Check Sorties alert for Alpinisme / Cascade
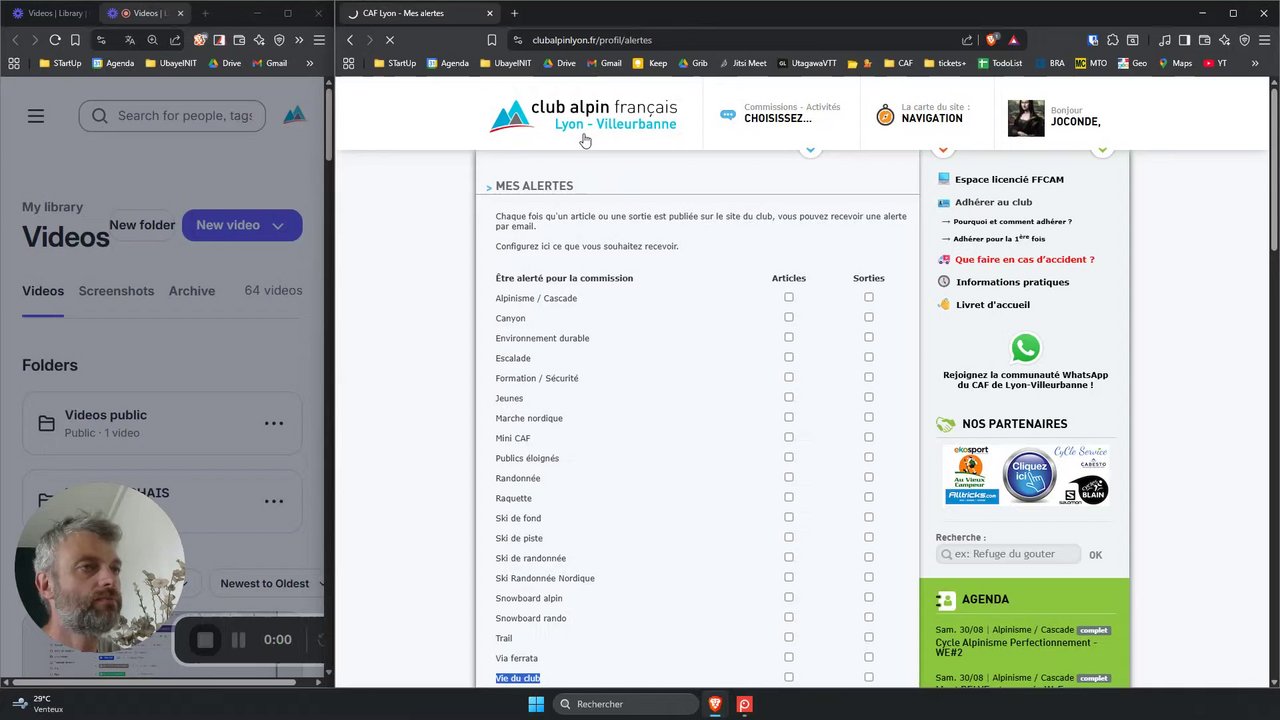This screenshot has width=1280, height=720. tap(869, 297)
